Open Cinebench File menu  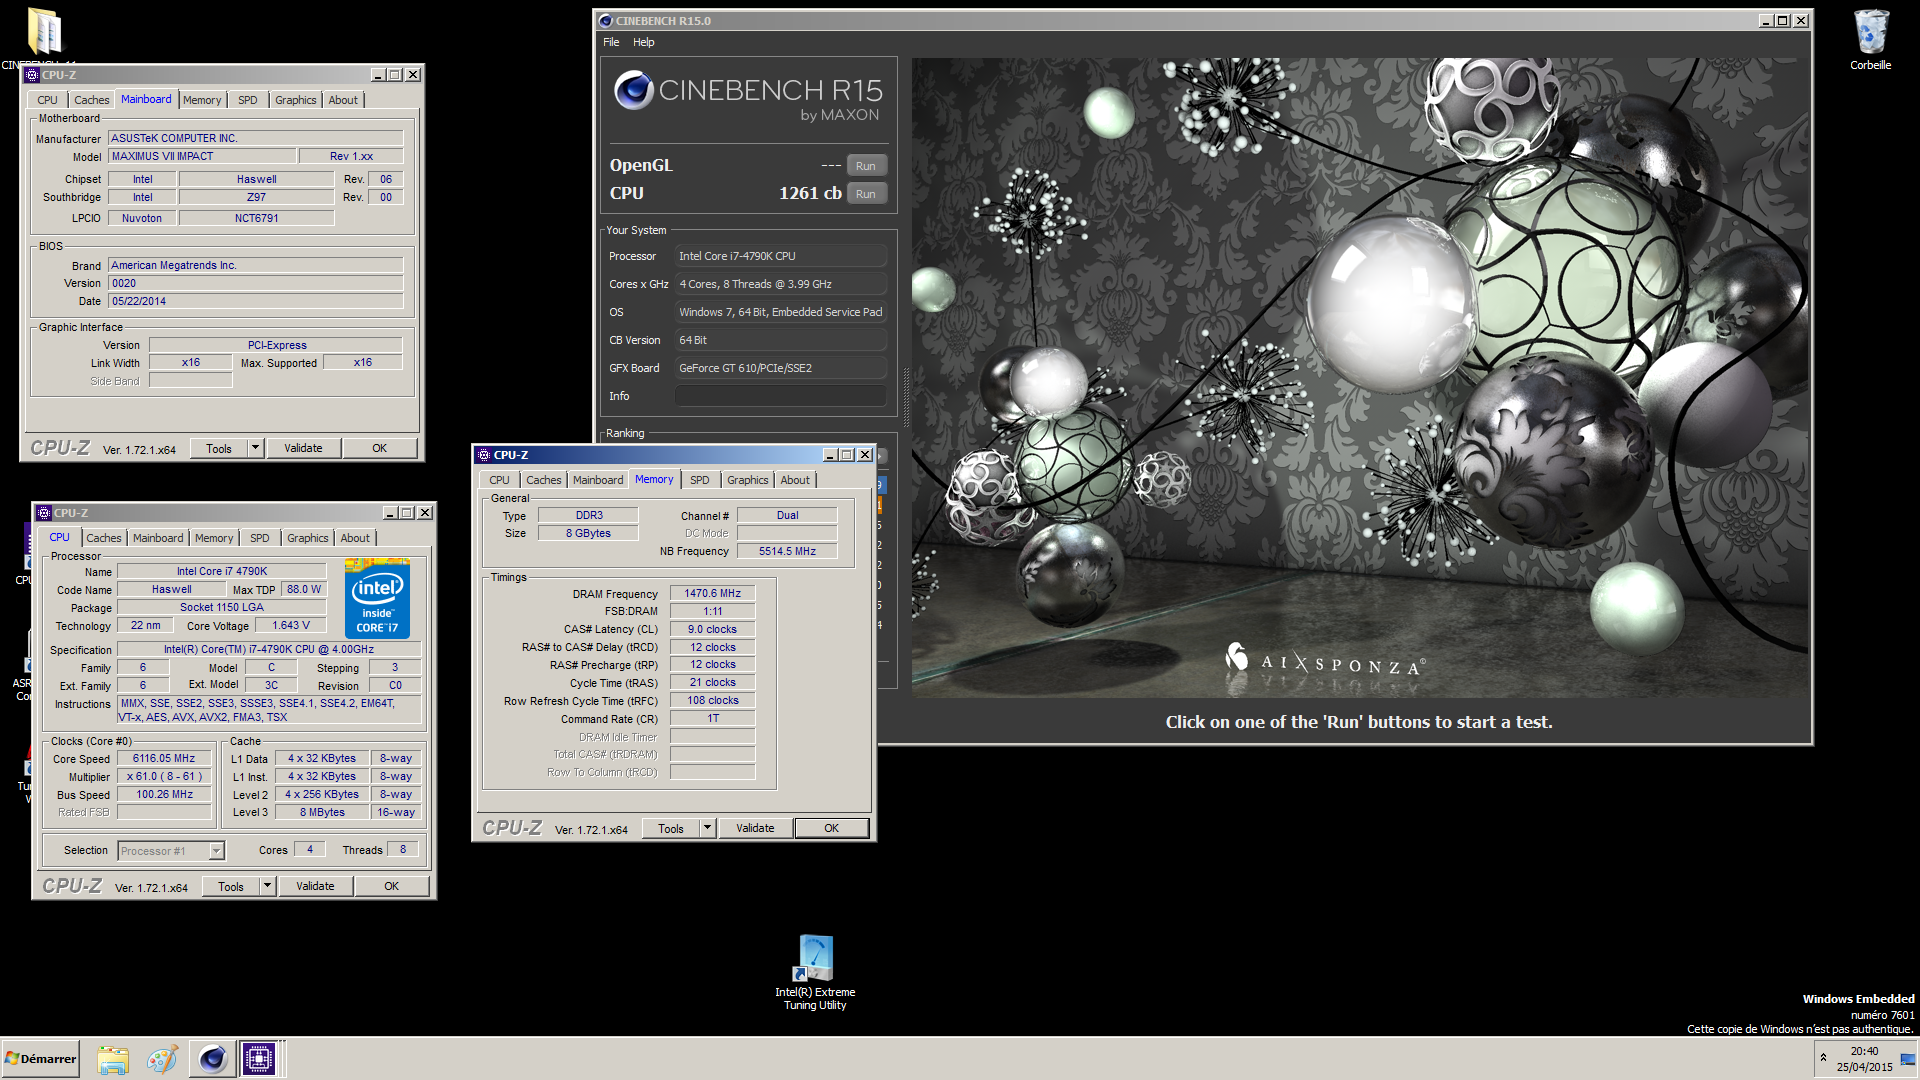611,42
